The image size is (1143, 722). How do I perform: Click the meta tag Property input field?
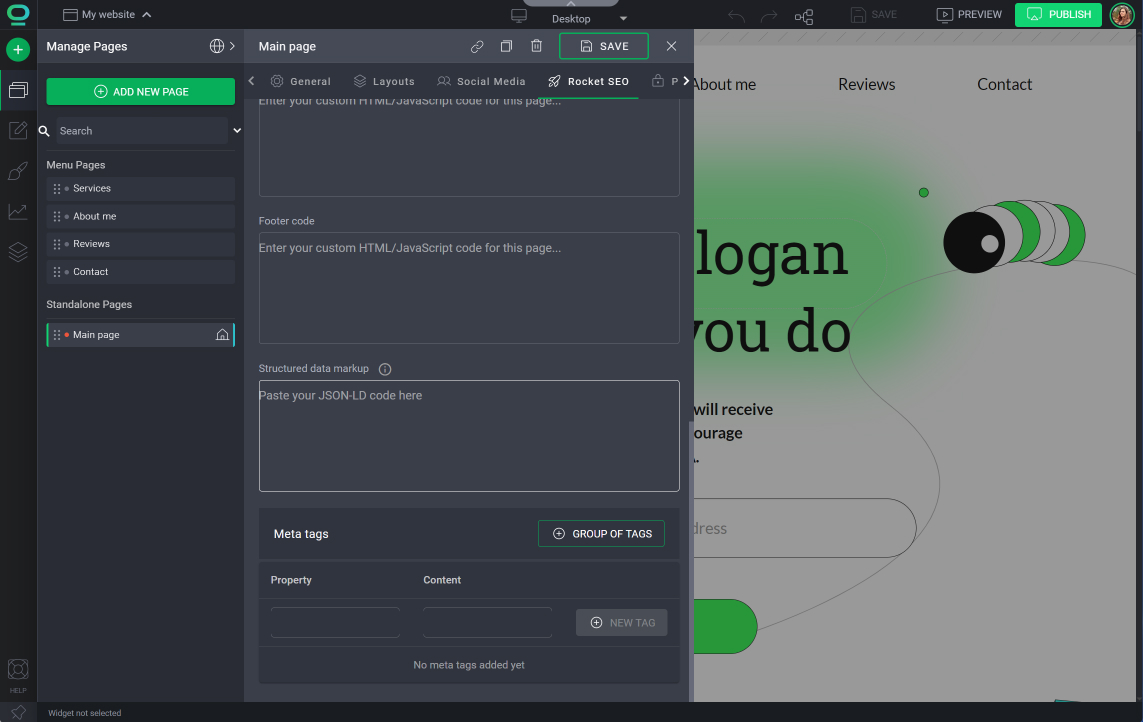pos(335,623)
